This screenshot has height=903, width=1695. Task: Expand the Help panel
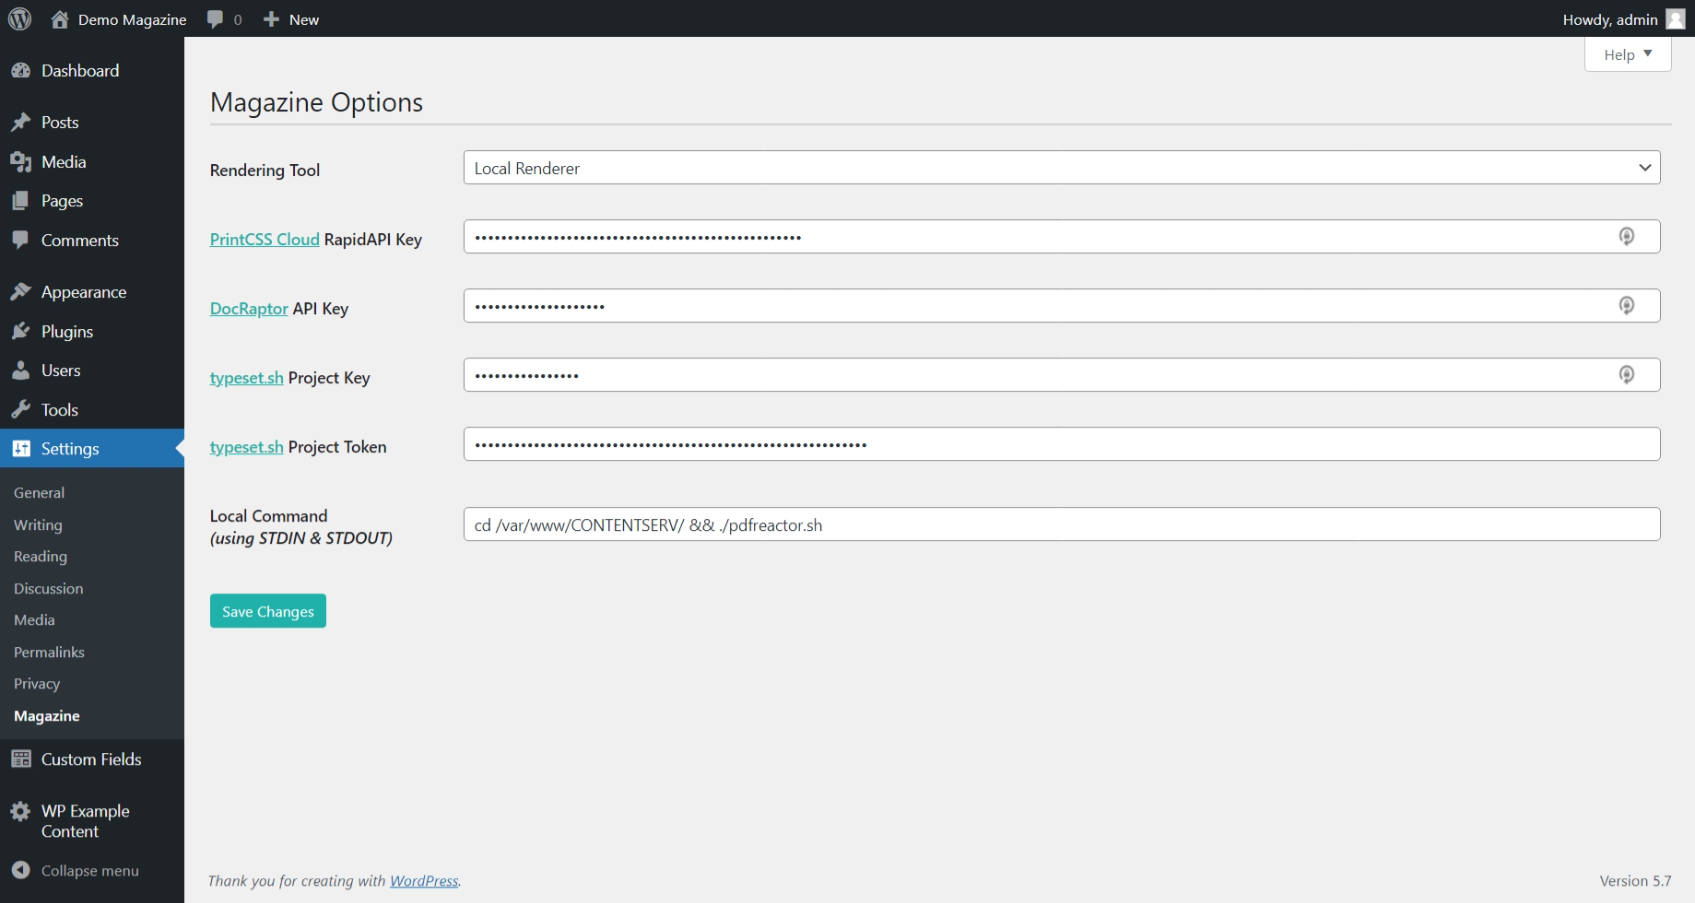[1627, 54]
